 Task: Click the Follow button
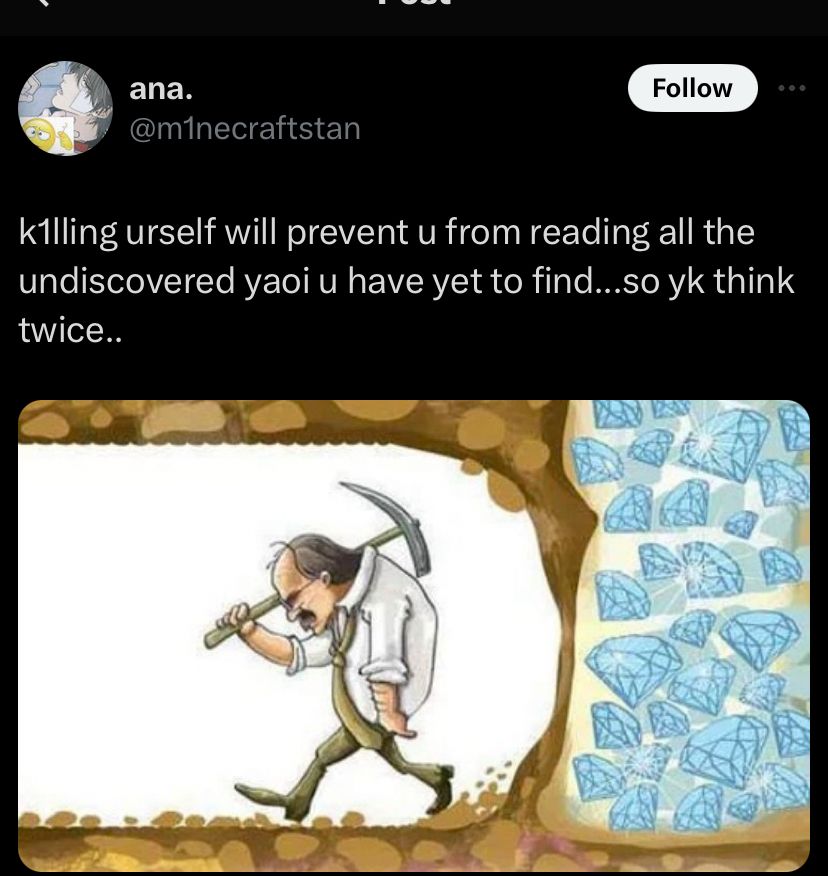coord(692,88)
